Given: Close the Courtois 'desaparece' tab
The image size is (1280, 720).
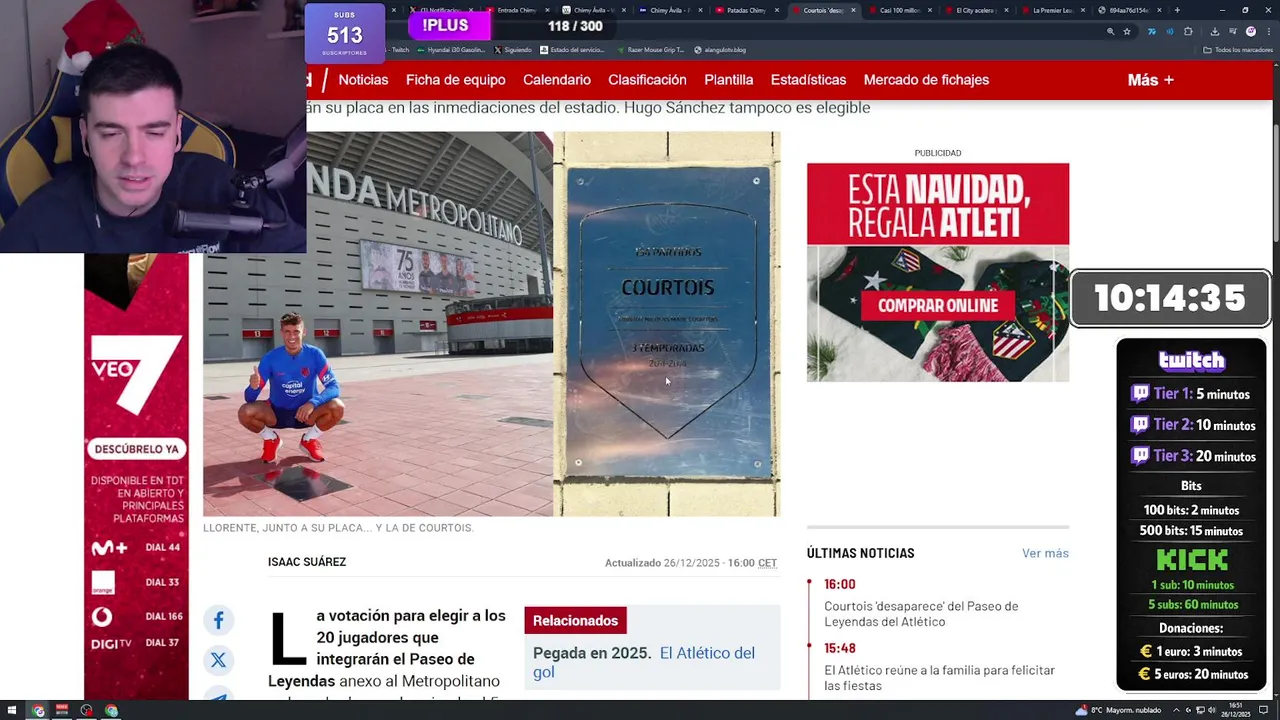Looking at the screenshot, I should [853, 10].
